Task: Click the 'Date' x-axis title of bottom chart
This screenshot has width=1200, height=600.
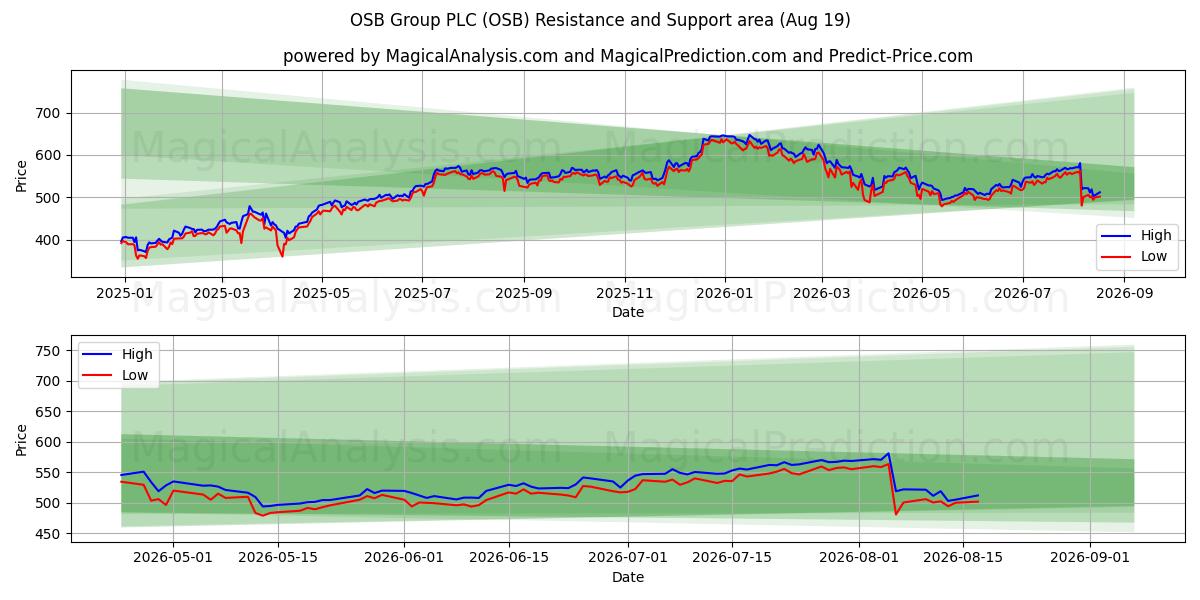Action: (628, 578)
